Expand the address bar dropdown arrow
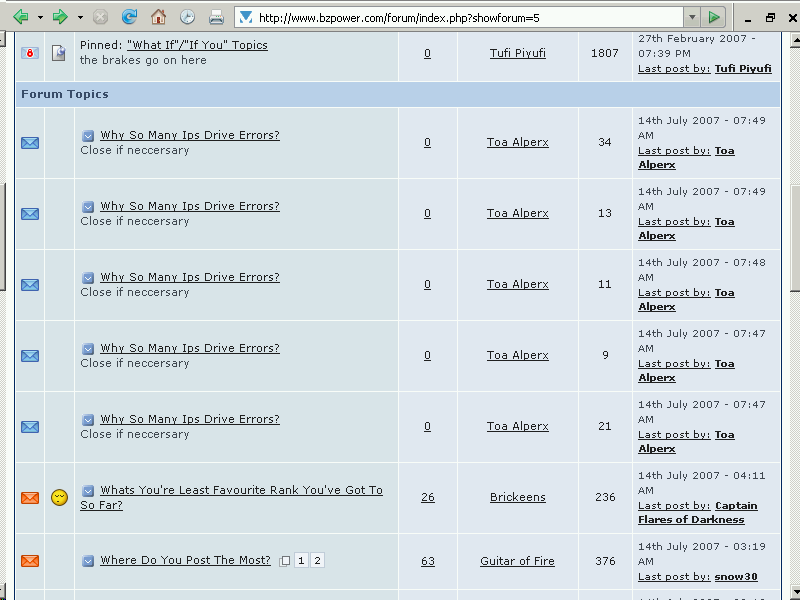This screenshot has width=800, height=600. click(692, 18)
